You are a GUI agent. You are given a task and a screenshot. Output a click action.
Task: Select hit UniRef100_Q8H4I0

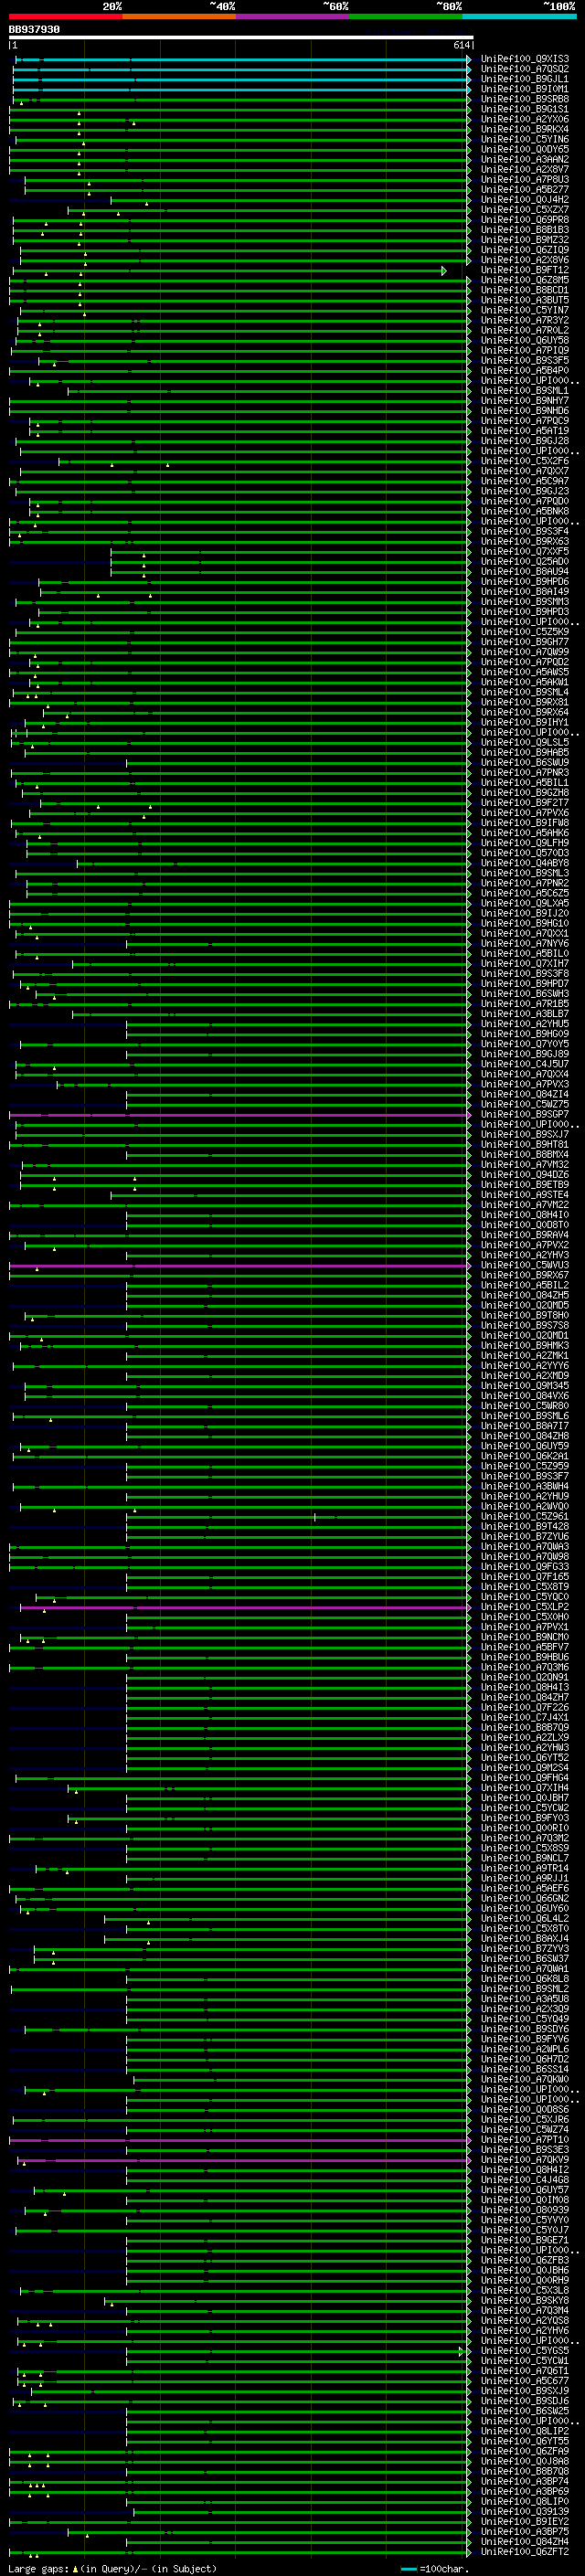click(524, 1214)
